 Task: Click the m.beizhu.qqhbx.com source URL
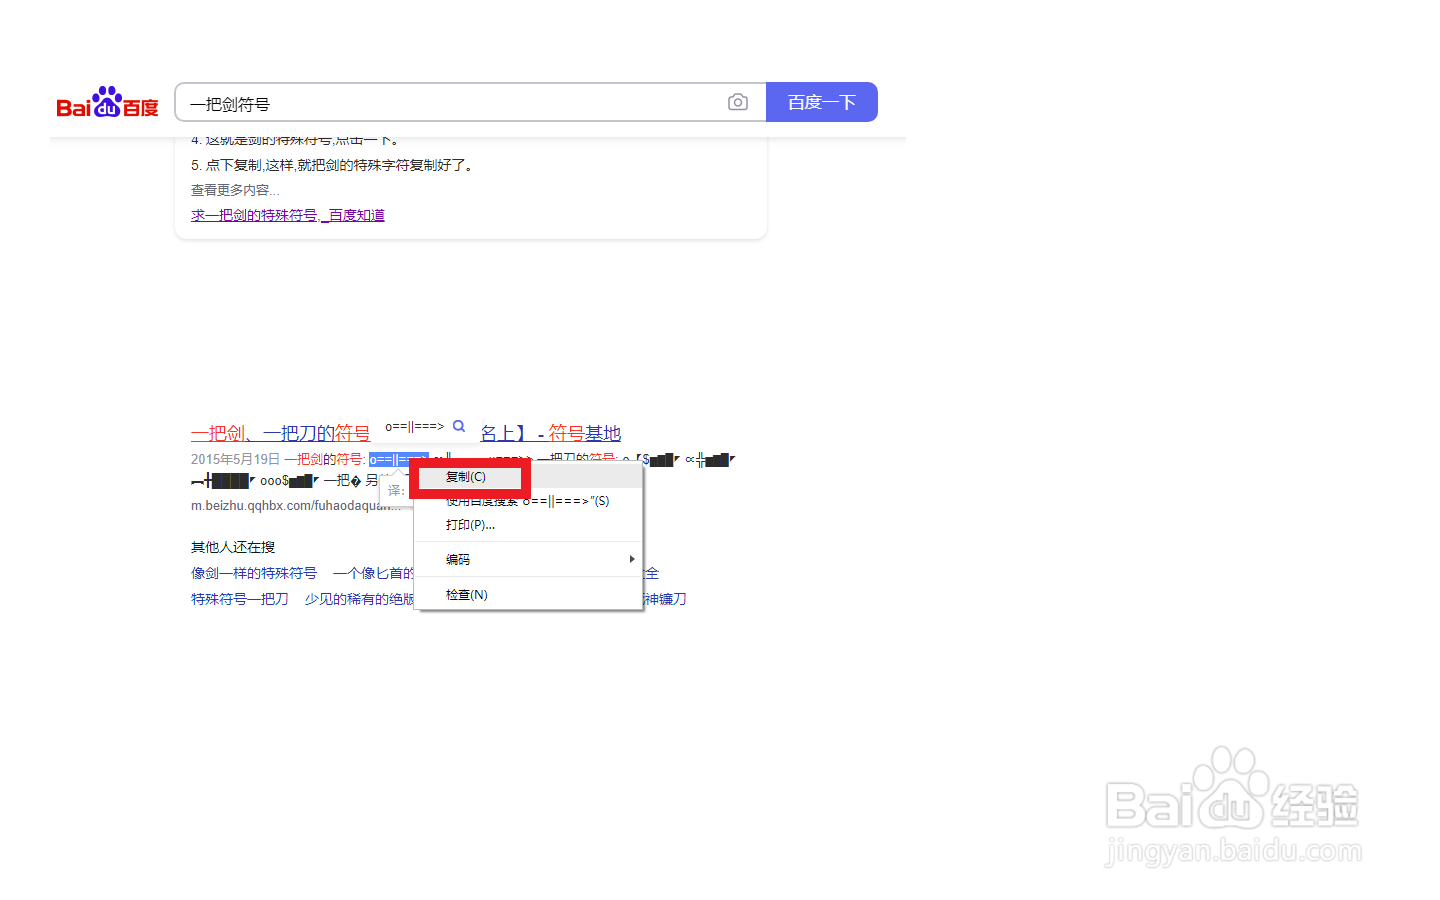(295, 506)
